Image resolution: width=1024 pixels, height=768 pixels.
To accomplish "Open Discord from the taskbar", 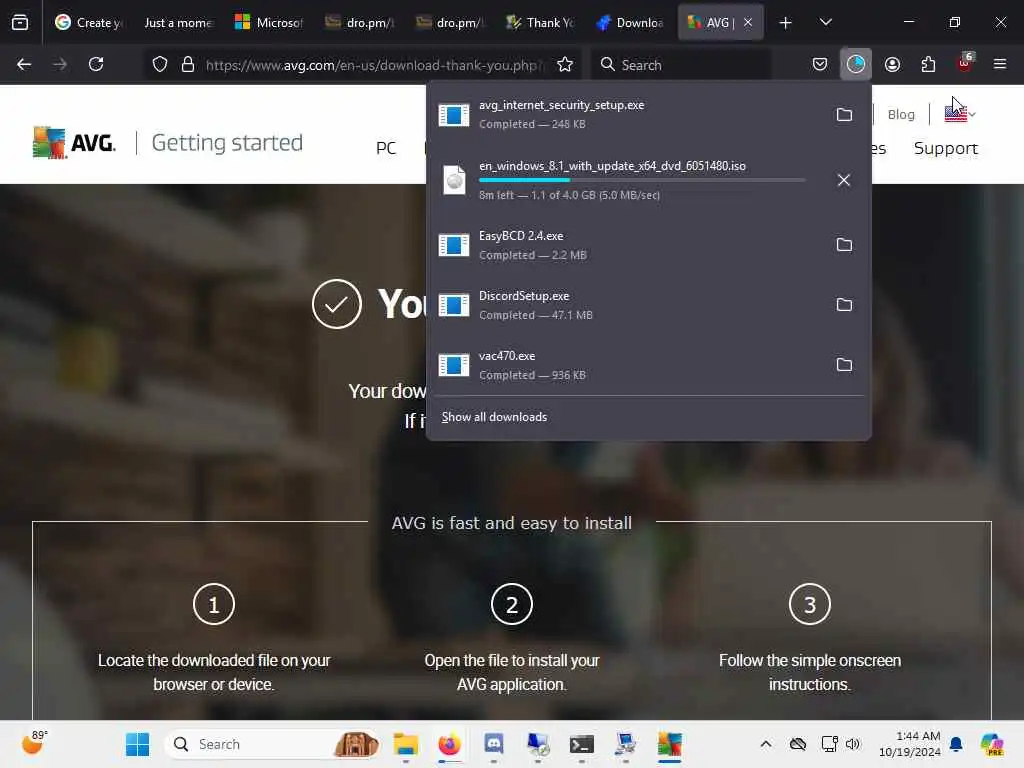I will [494, 744].
